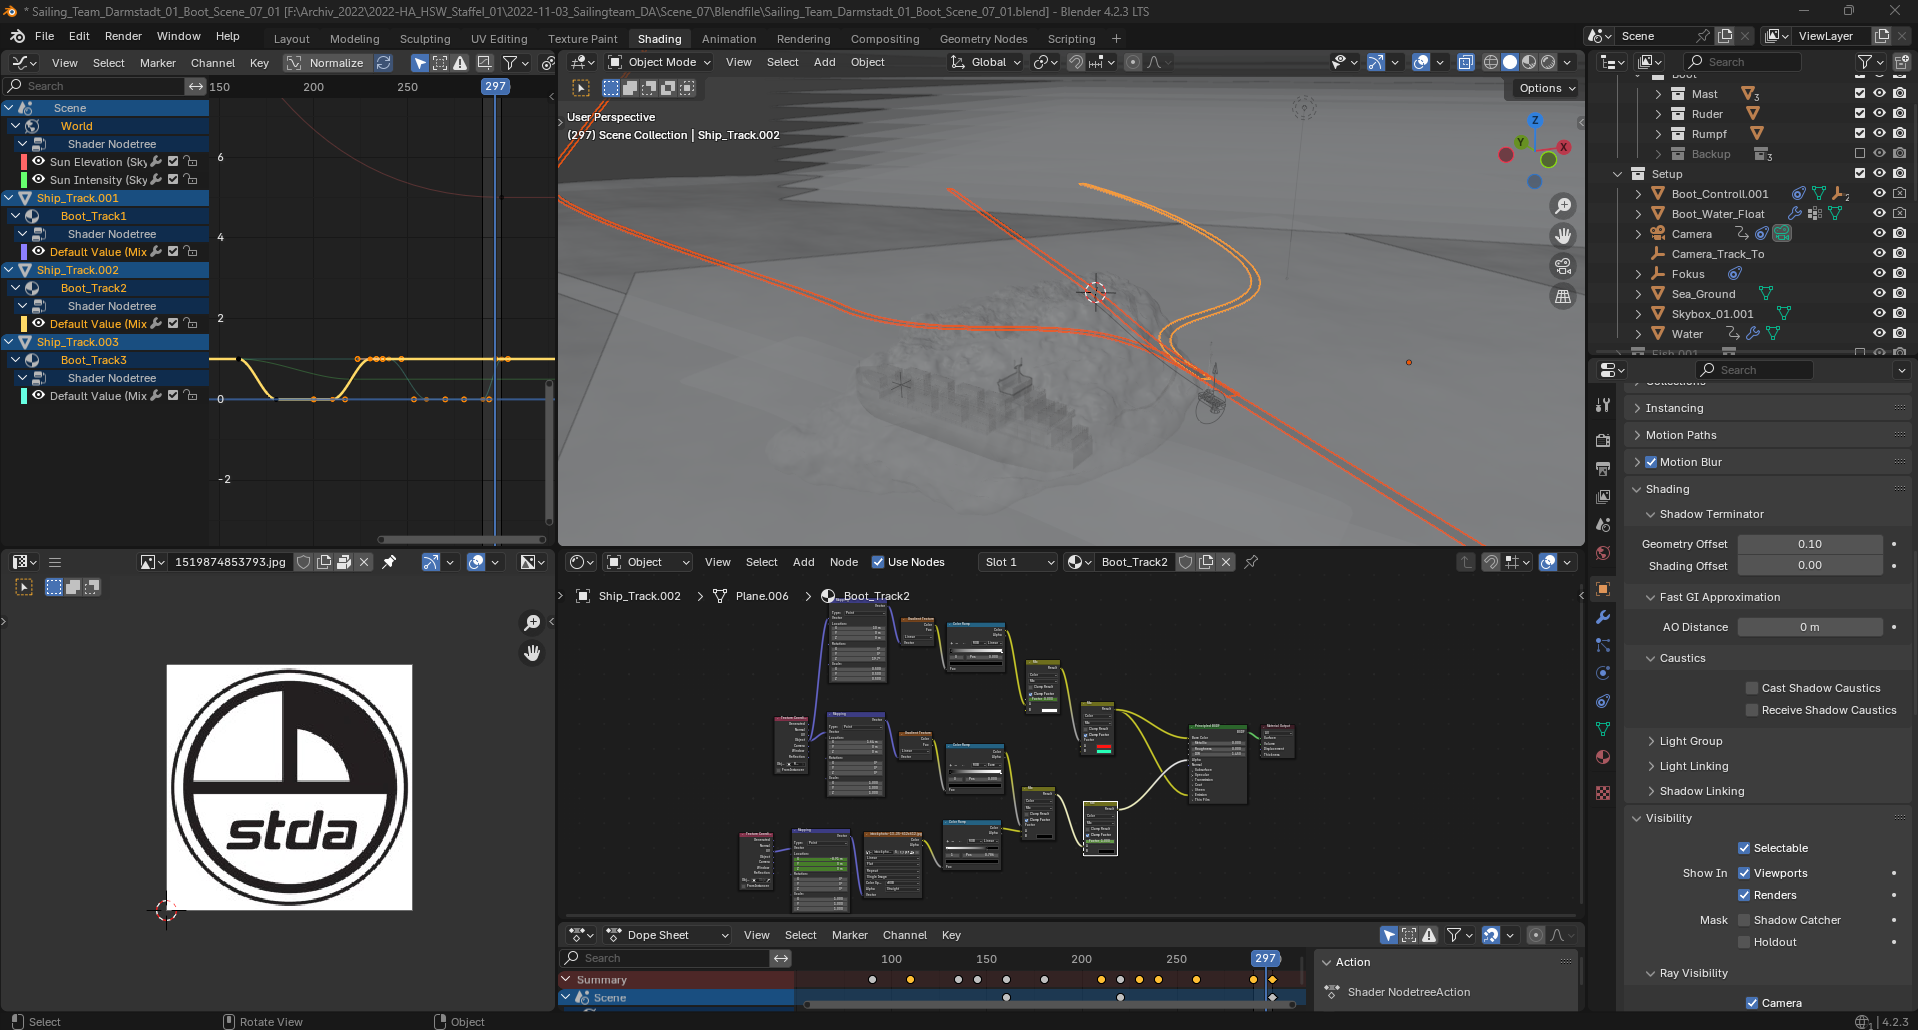Open the World properties tab
The height and width of the screenshot is (1030, 1918).
coord(1603,553)
